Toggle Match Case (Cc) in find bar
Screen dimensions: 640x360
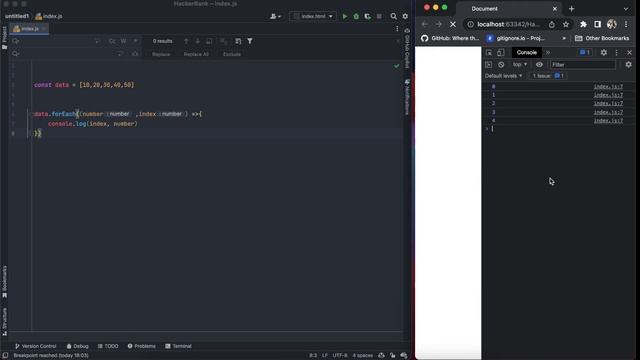pyautogui.click(x=112, y=41)
